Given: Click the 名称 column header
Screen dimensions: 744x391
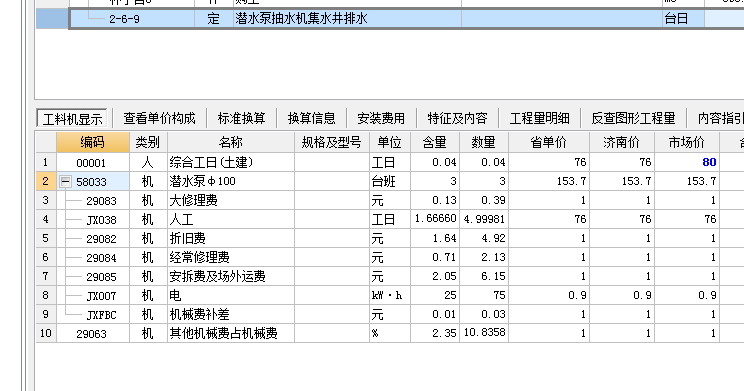Looking at the screenshot, I should pos(231,142).
